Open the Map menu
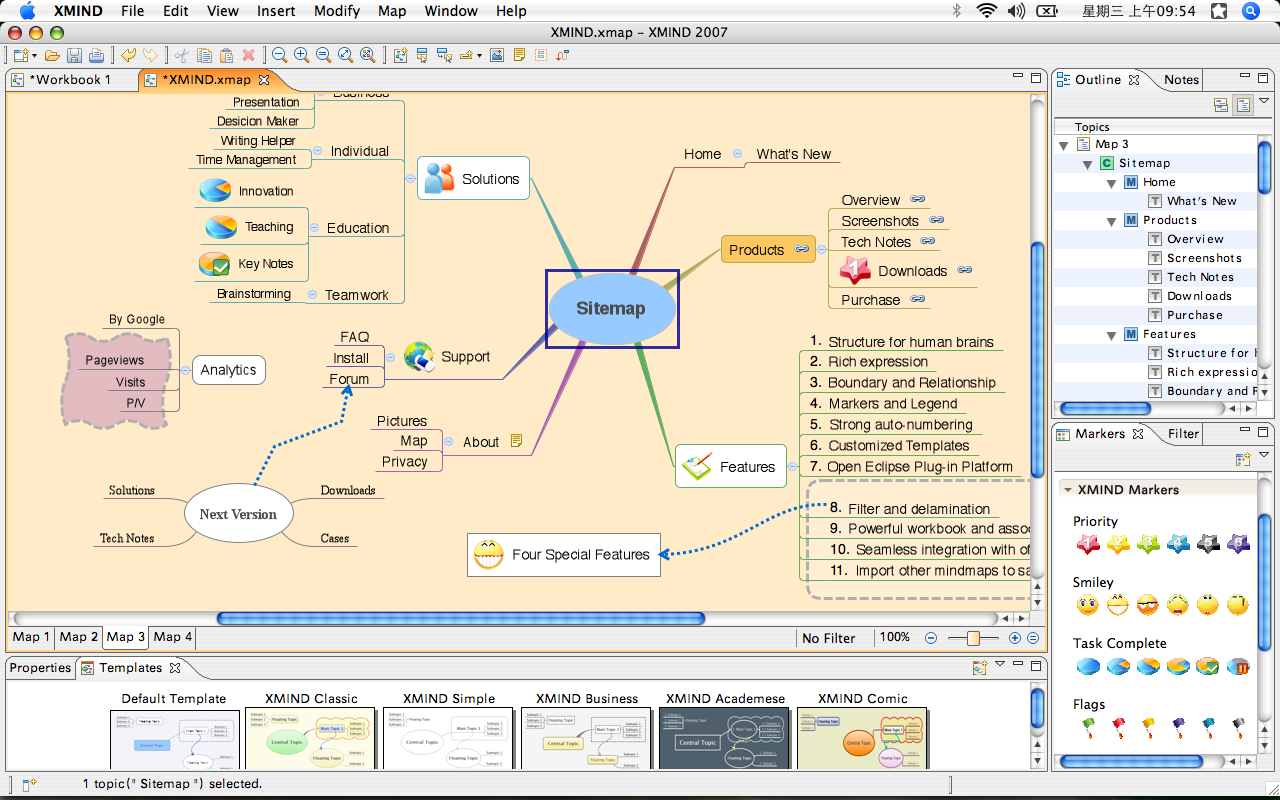The height and width of the screenshot is (800, 1280). [x=392, y=11]
